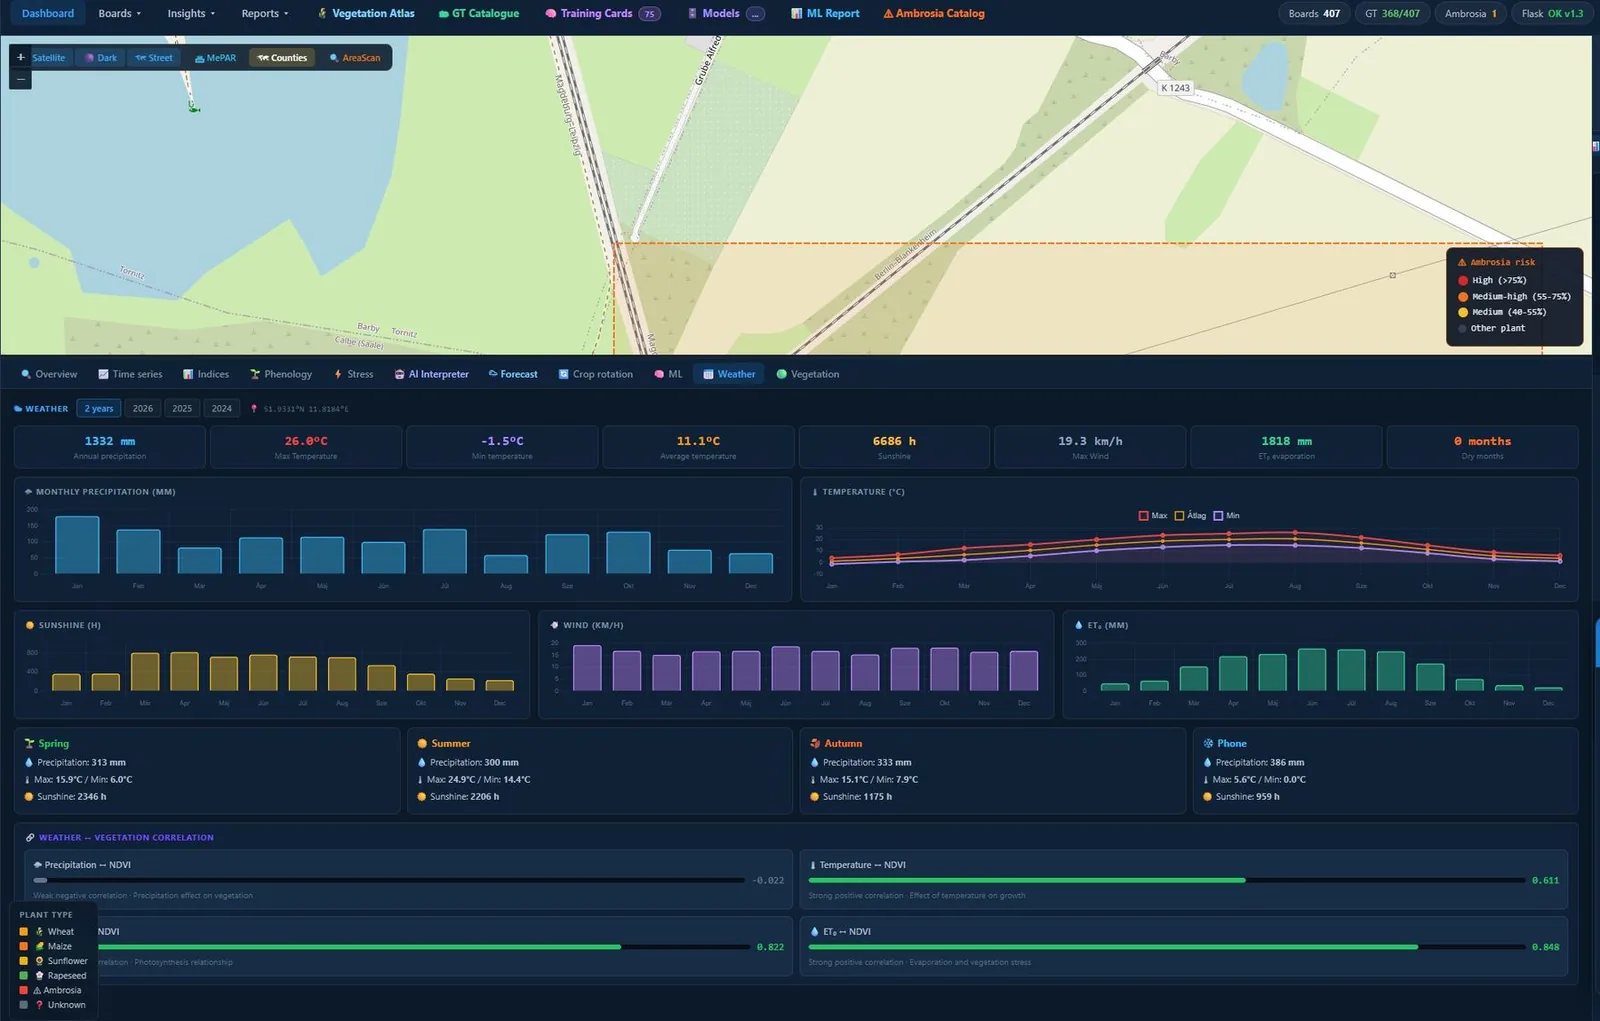Image resolution: width=1600 pixels, height=1021 pixels.
Task: Click the K 1243 road label on map
Action: click(x=1175, y=88)
